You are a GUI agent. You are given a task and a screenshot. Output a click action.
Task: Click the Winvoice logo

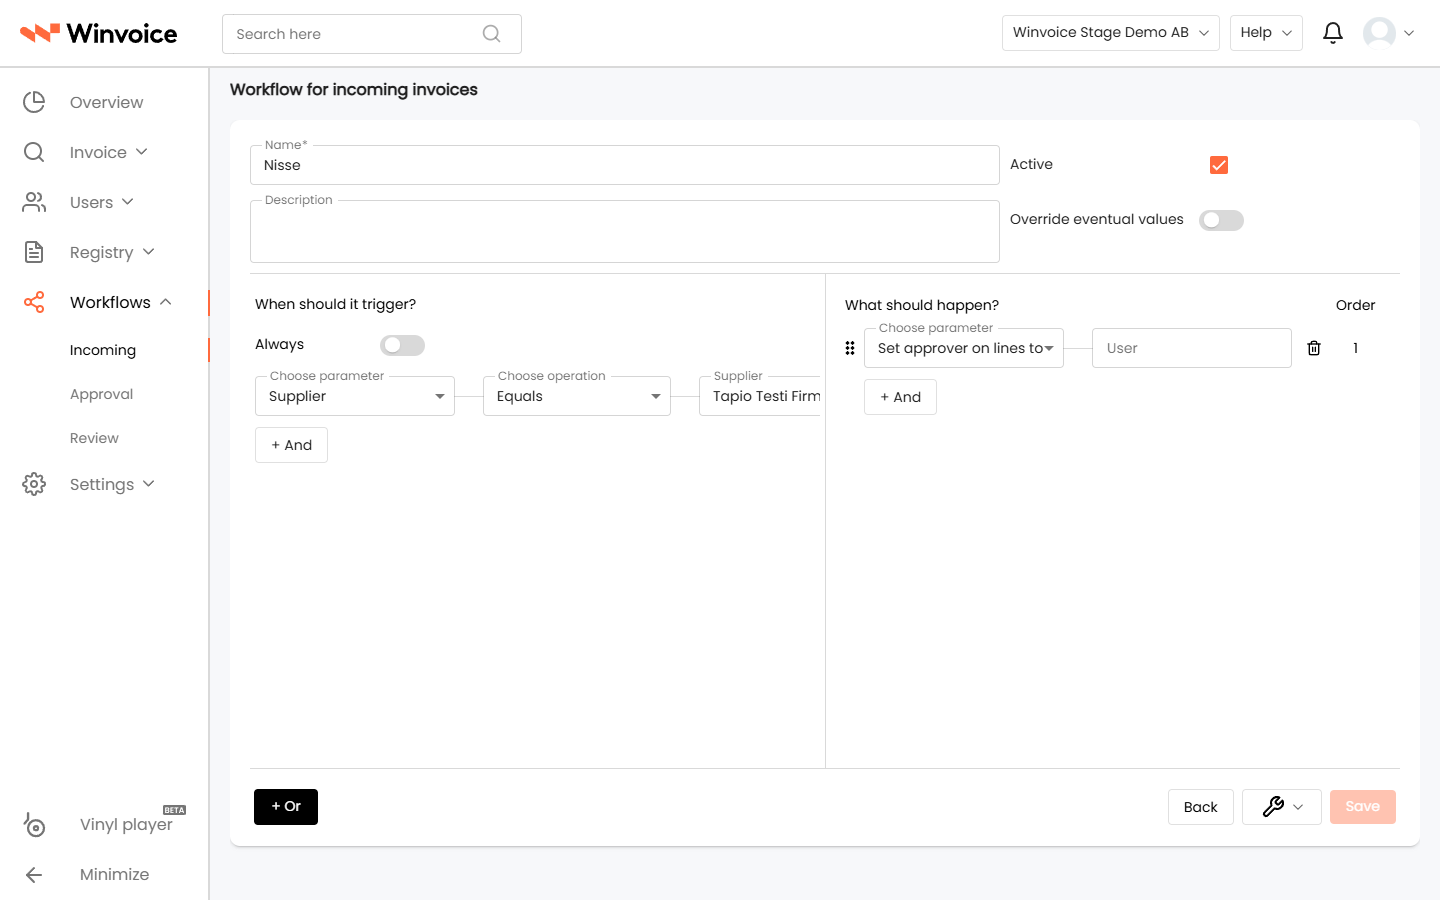click(x=98, y=33)
